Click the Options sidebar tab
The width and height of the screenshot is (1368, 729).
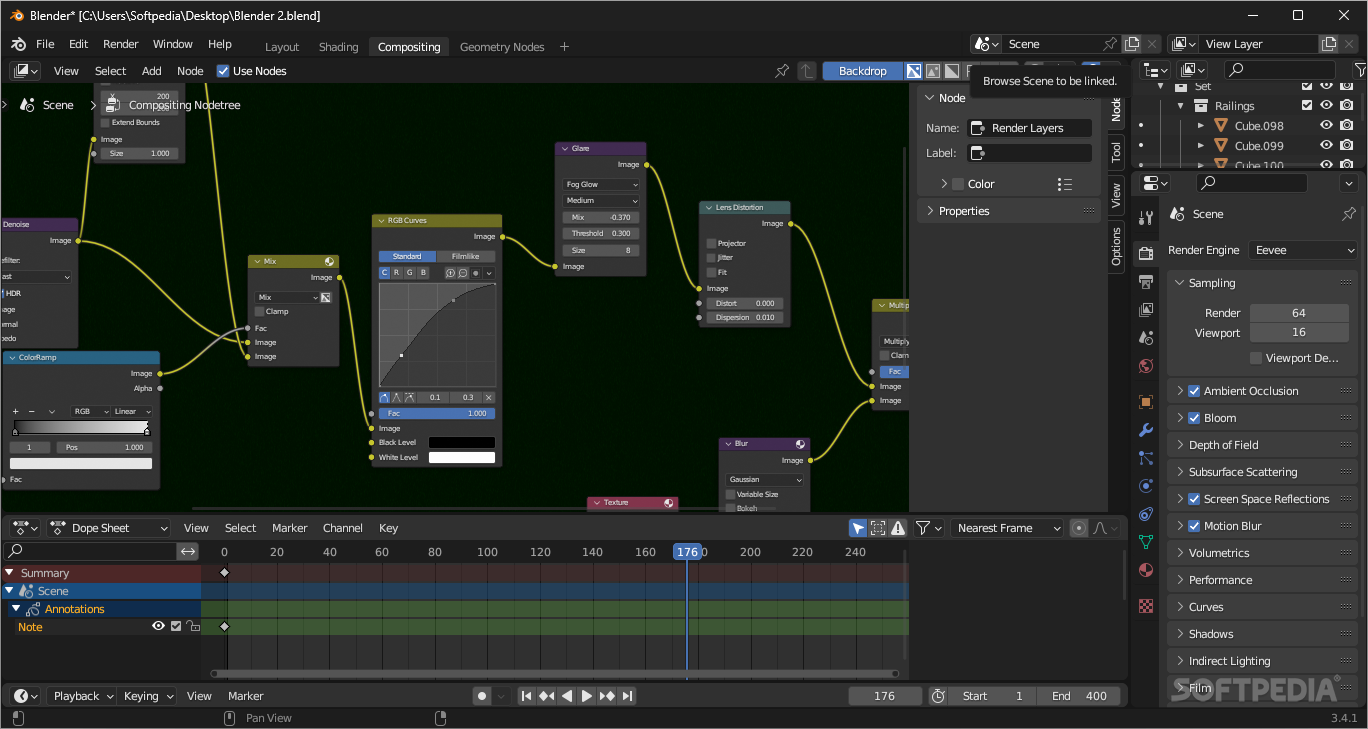[1117, 246]
